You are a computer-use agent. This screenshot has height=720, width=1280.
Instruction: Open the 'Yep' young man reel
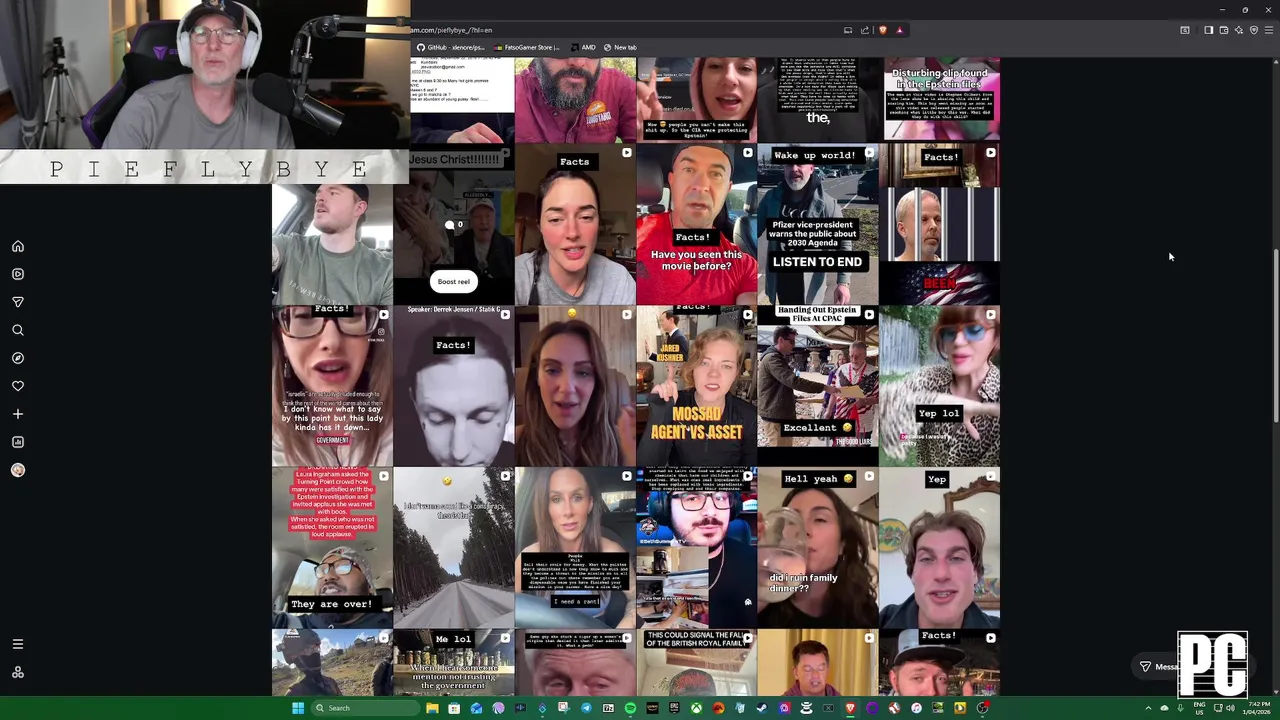point(939,547)
